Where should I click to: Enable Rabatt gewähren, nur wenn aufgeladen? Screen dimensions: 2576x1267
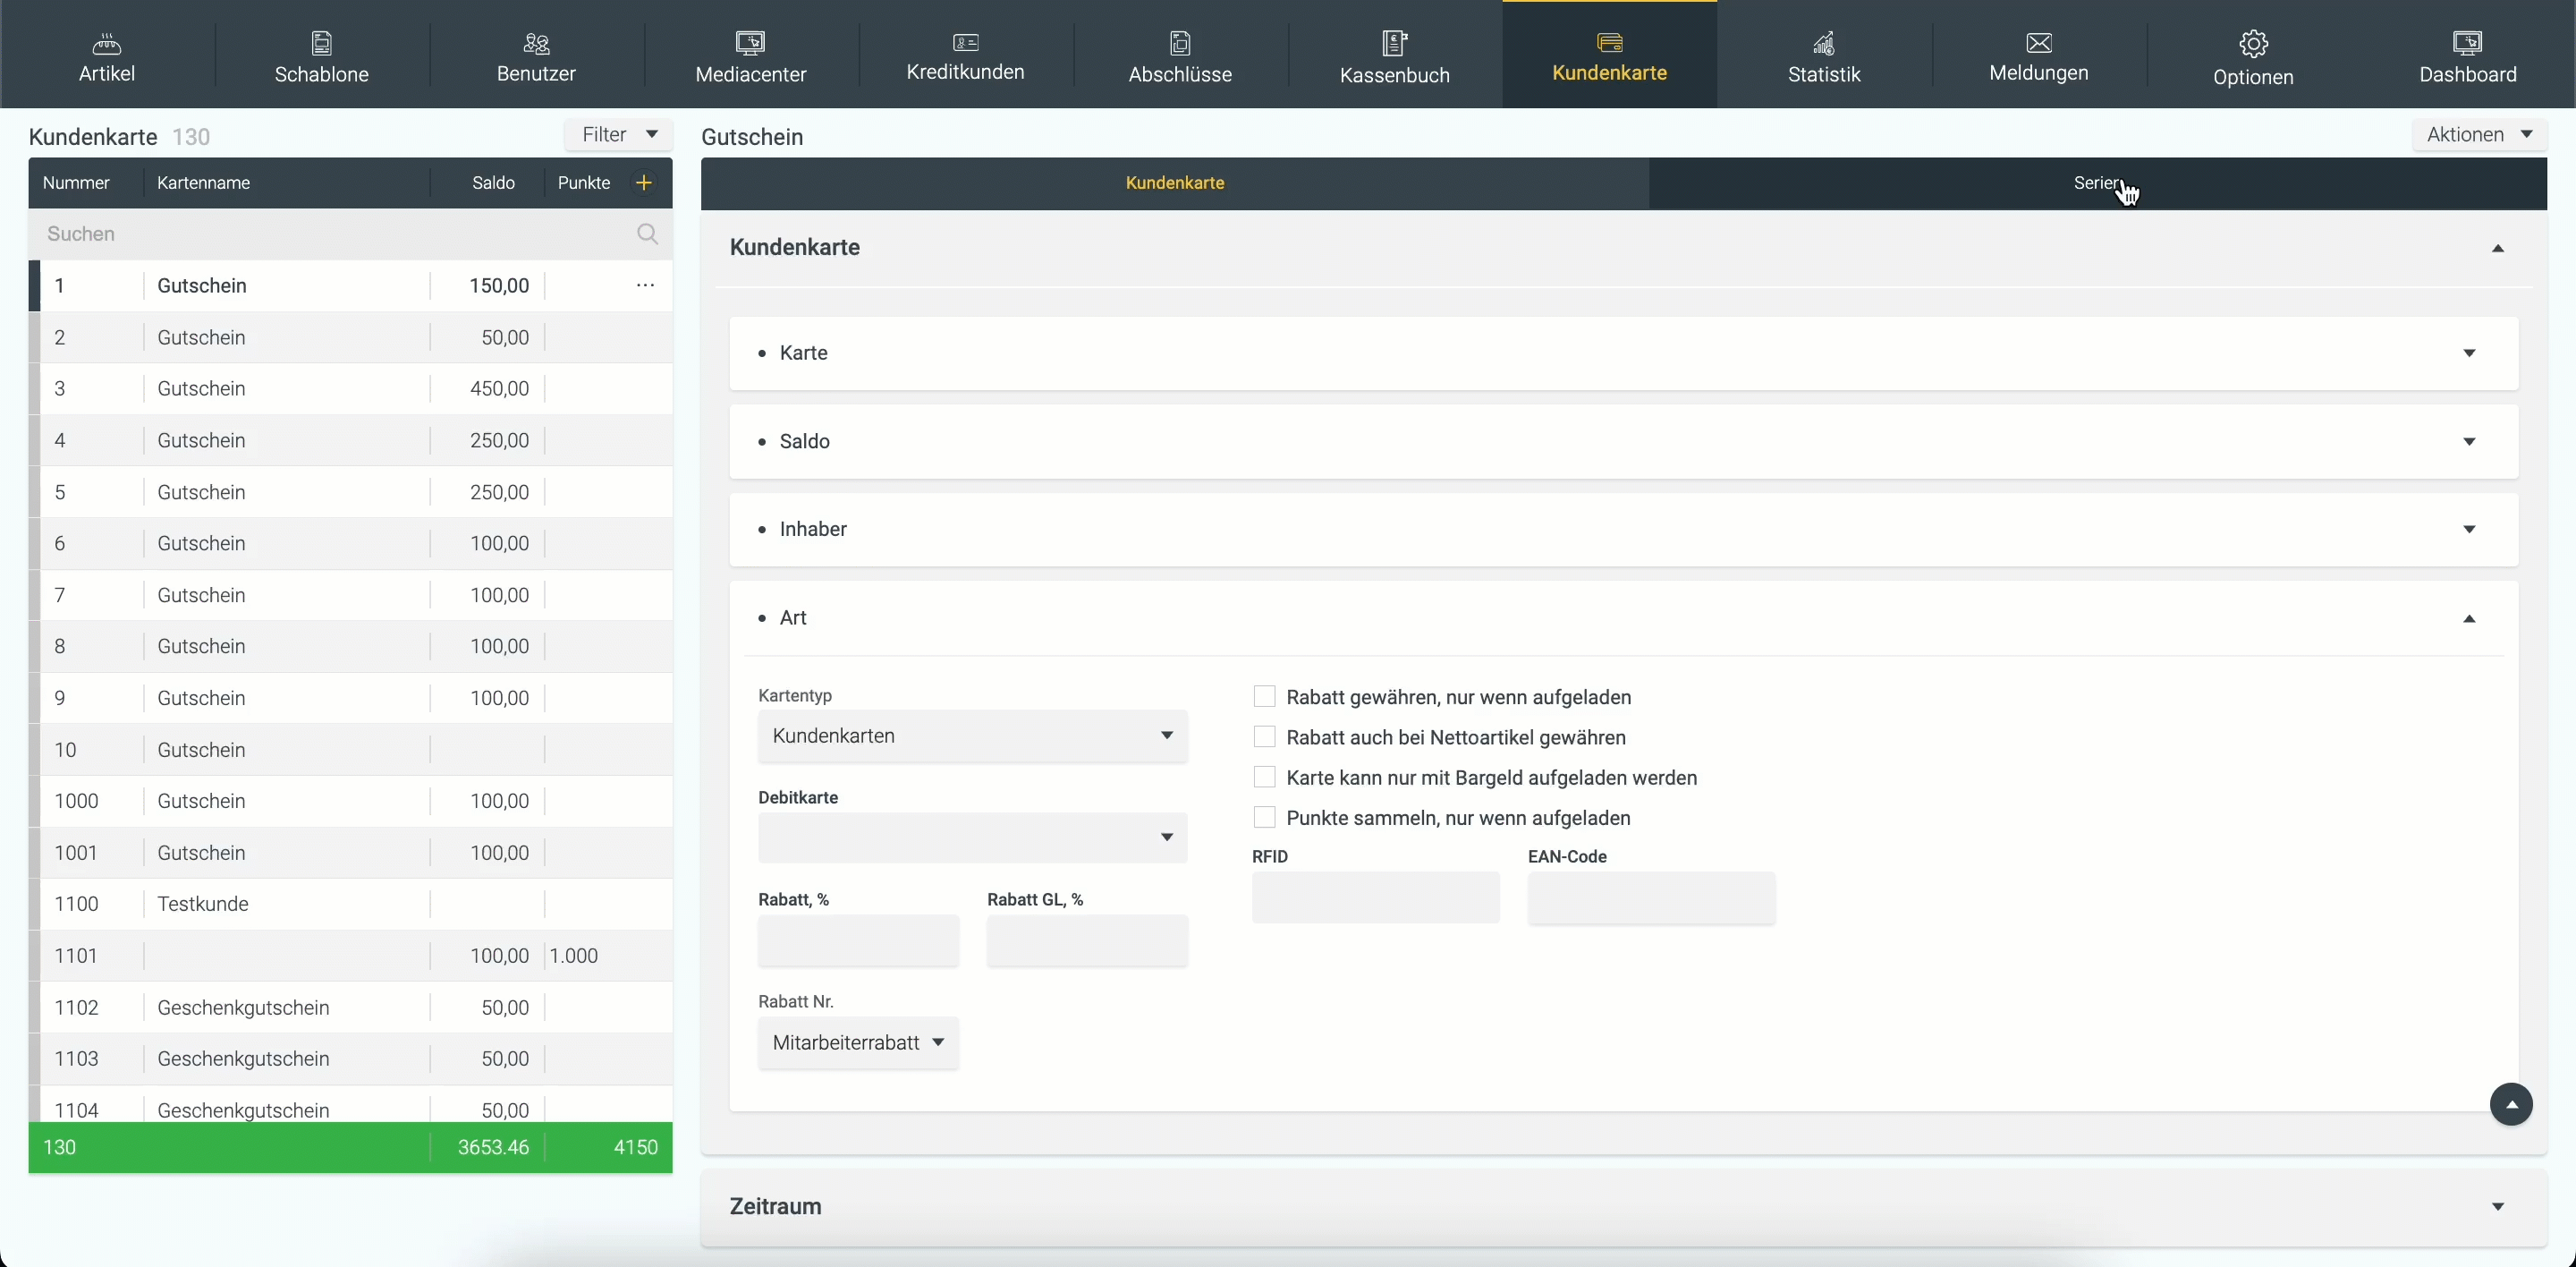tap(1264, 697)
